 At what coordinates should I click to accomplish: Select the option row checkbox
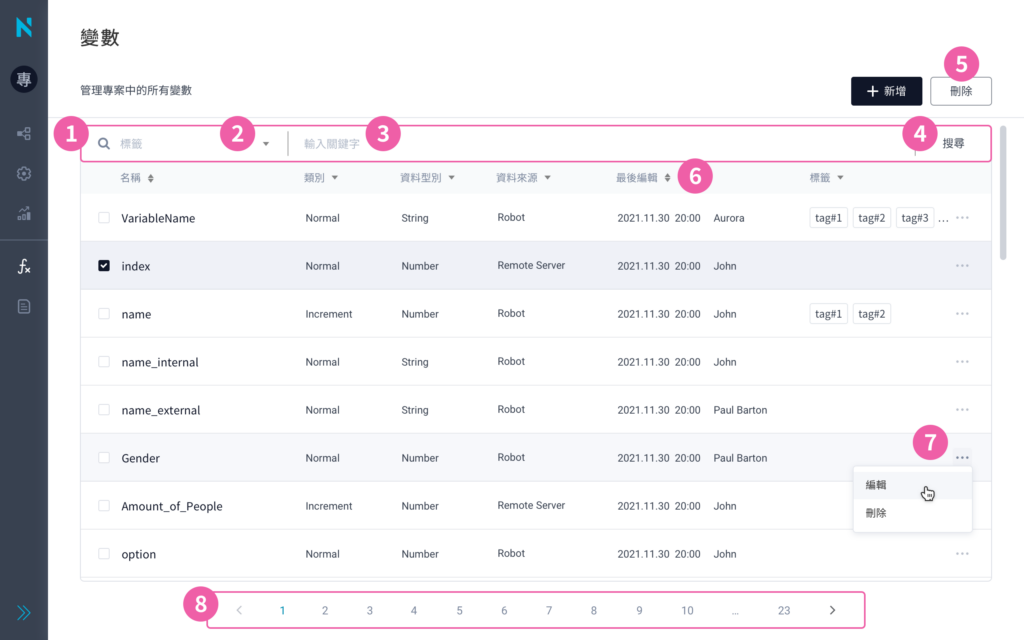tap(104, 554)
